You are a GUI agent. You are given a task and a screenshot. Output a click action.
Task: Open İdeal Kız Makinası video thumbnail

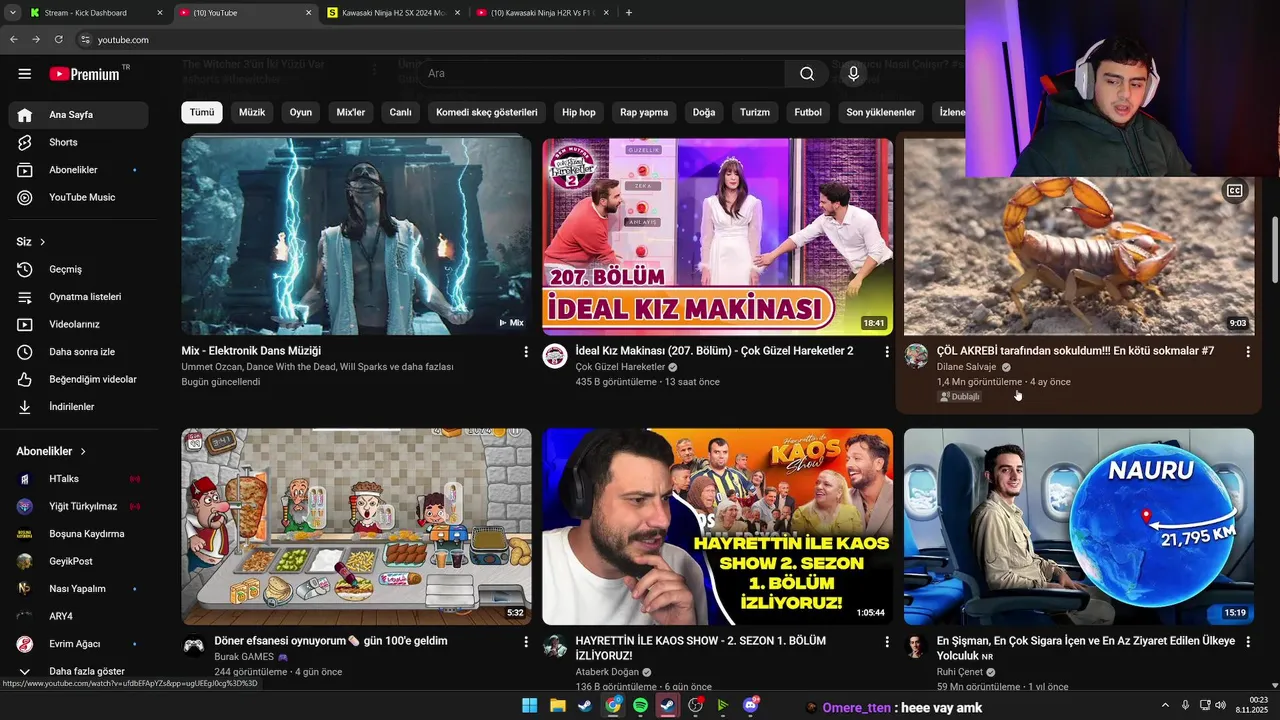tap(717, 236)
